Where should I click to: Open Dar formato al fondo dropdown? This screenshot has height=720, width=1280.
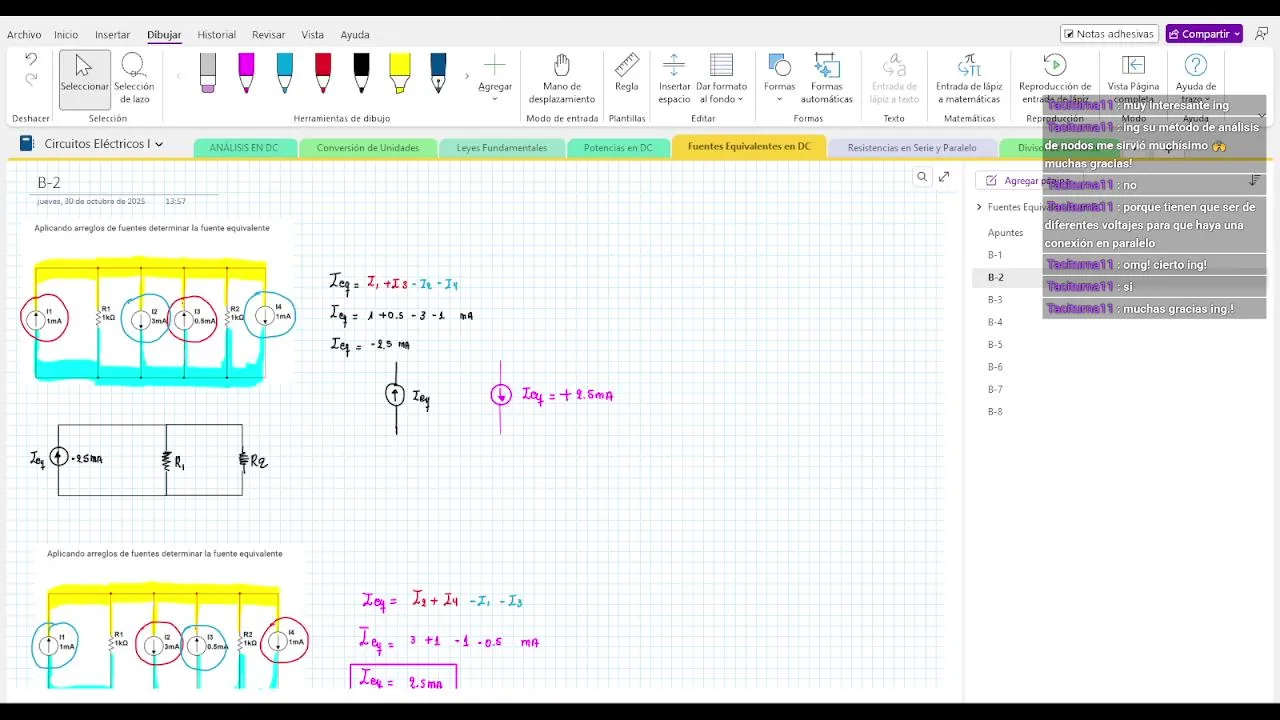pos(721,78)
